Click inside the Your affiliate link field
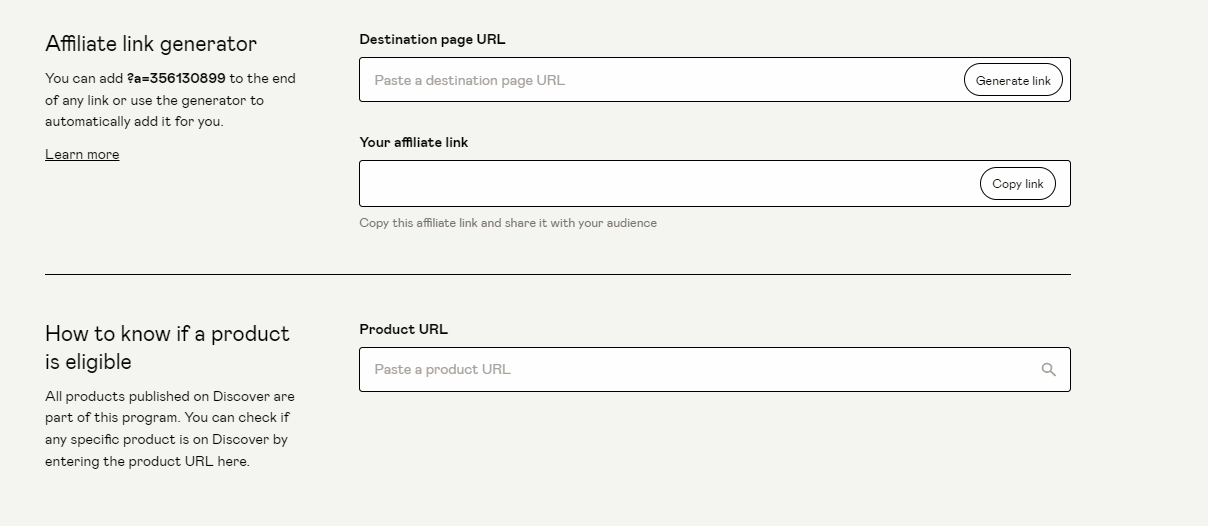Viewport: 1208px width, 526px height. 668,184
